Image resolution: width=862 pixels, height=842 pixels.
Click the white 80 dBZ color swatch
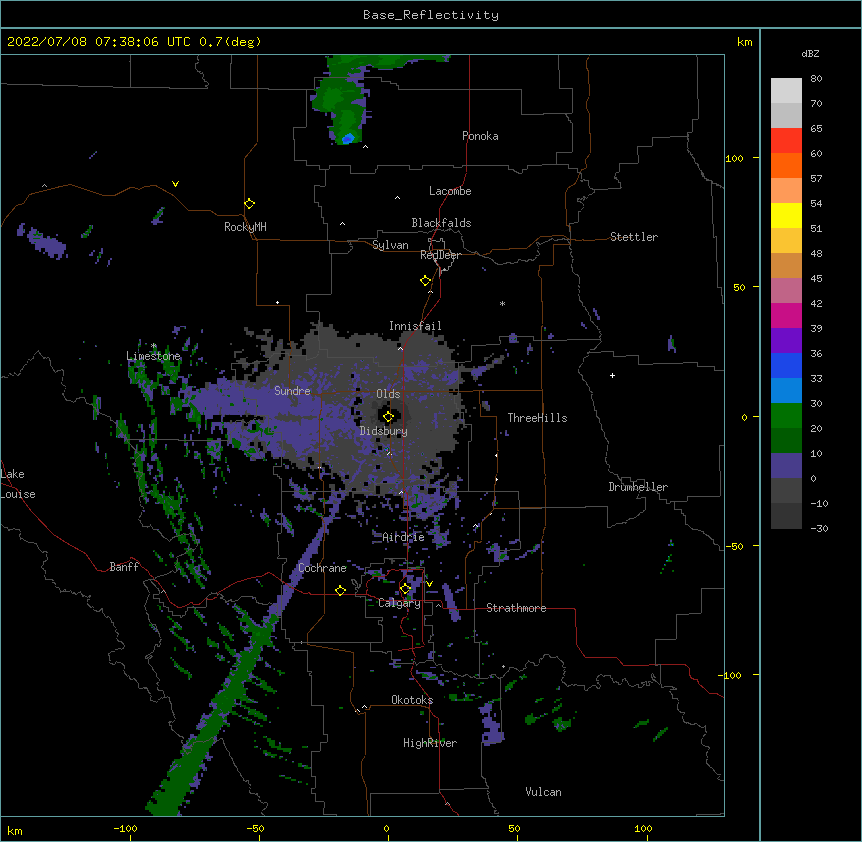(x=786, y=91)
